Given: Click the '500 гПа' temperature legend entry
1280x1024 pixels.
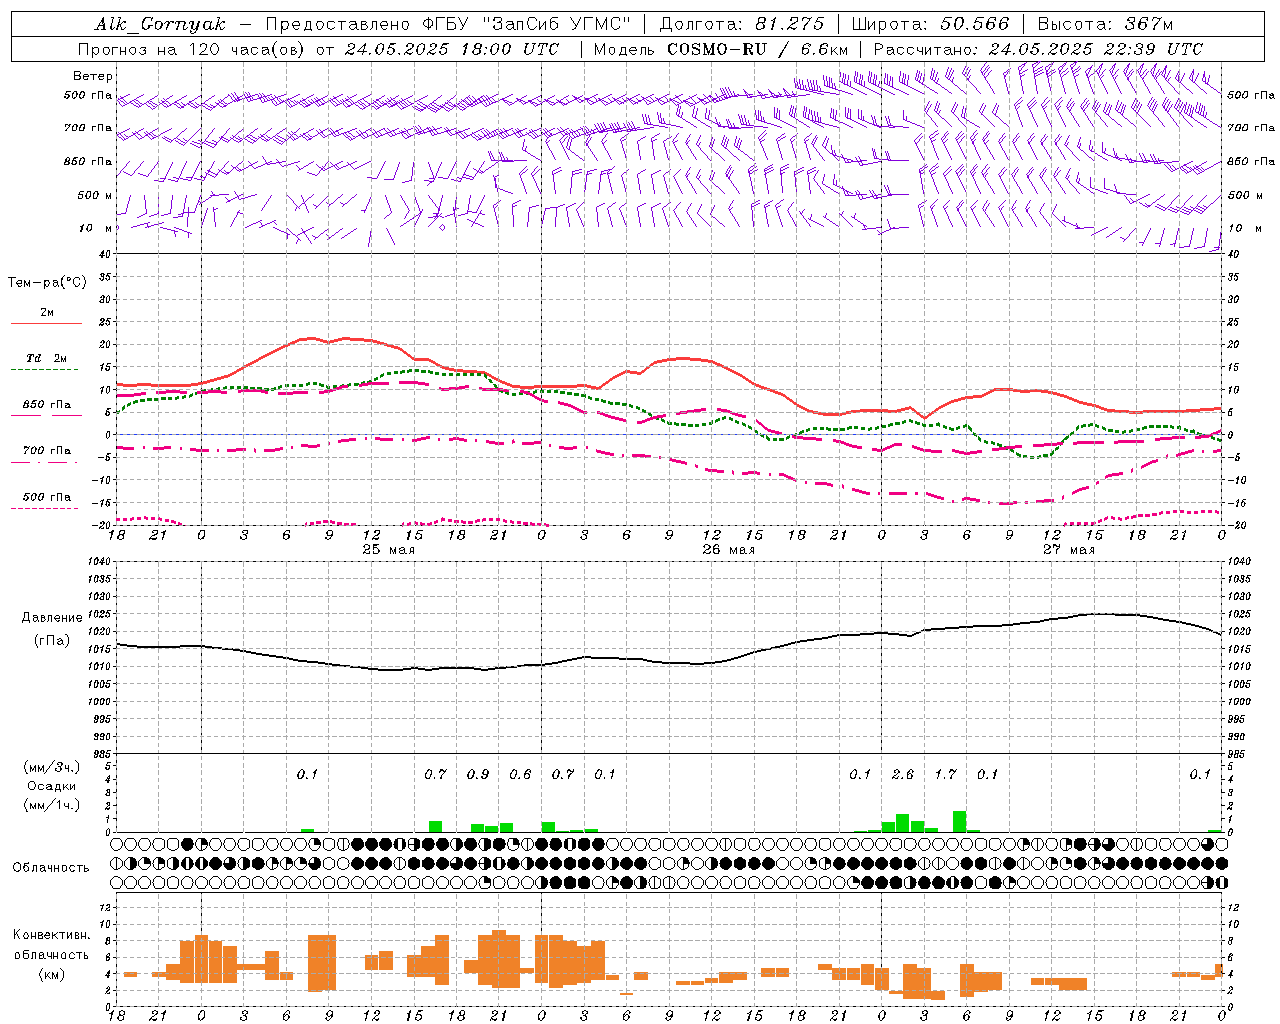Looking at the screenshot, I should 47,497.
